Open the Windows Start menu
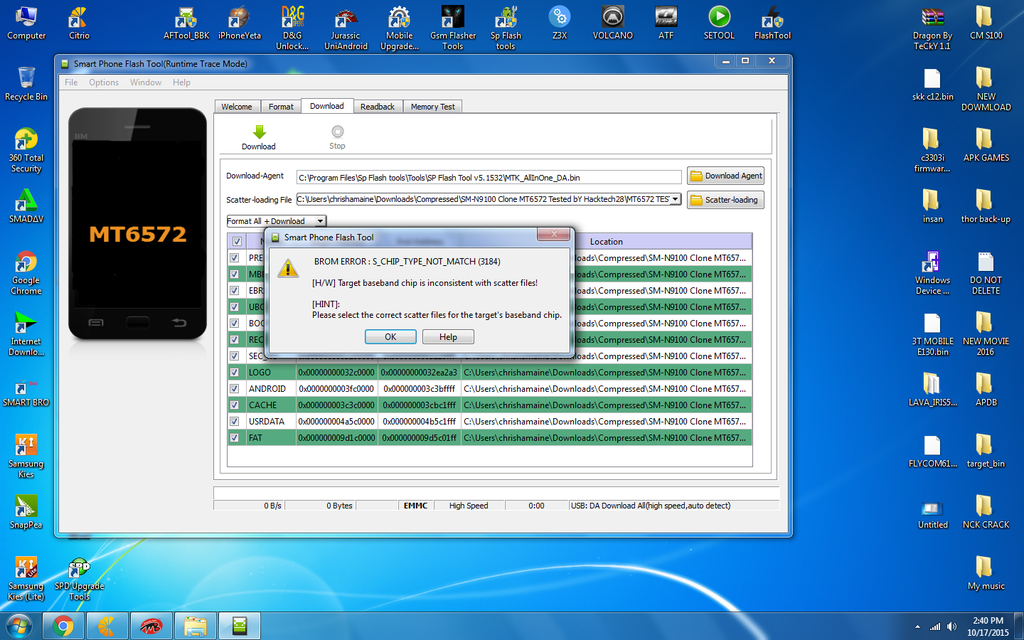Screen dimensions: 1024x640 tap(18, 626)
